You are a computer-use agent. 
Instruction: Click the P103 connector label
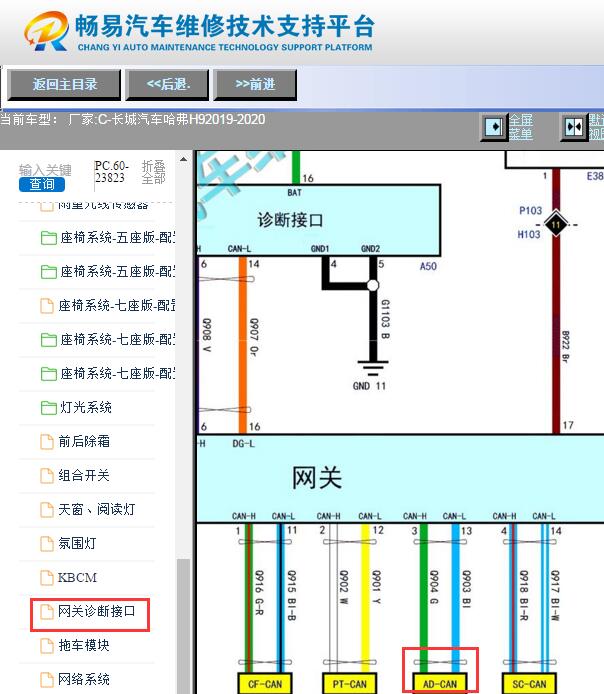tap(530, 211)
